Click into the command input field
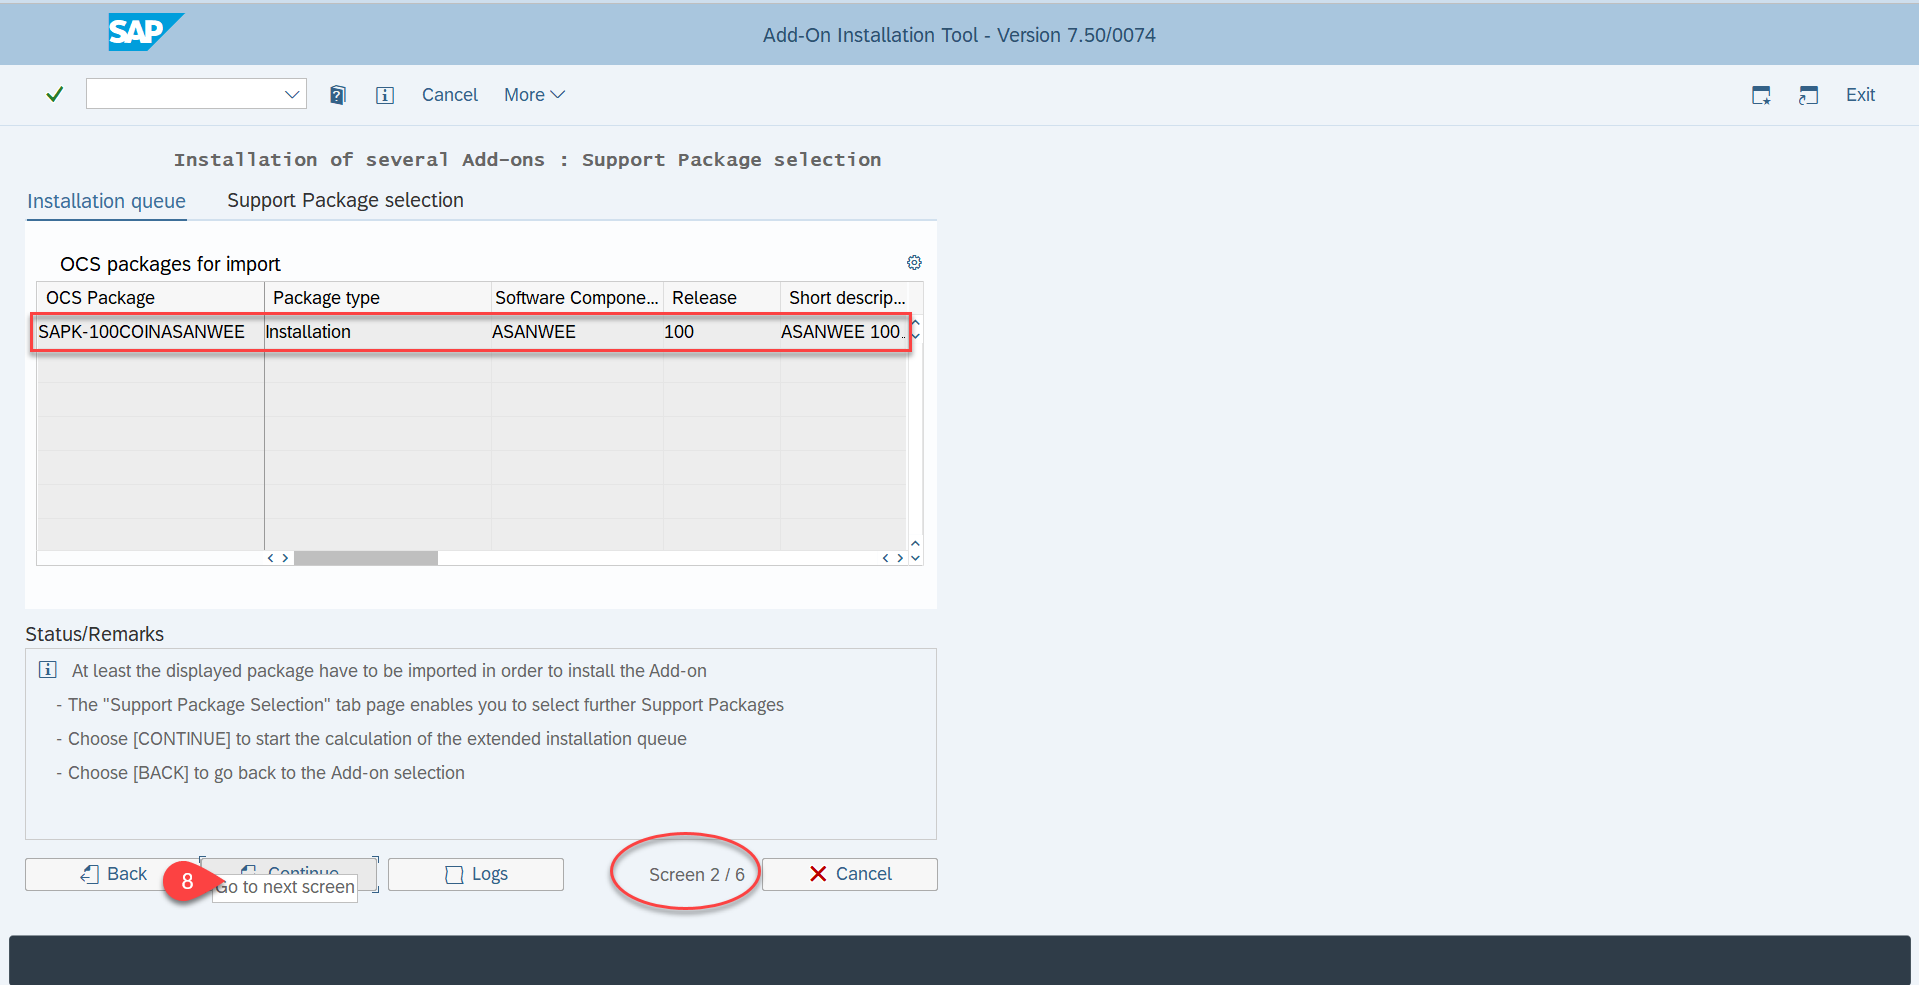The image size is (1919, 985). click(183, 94)
